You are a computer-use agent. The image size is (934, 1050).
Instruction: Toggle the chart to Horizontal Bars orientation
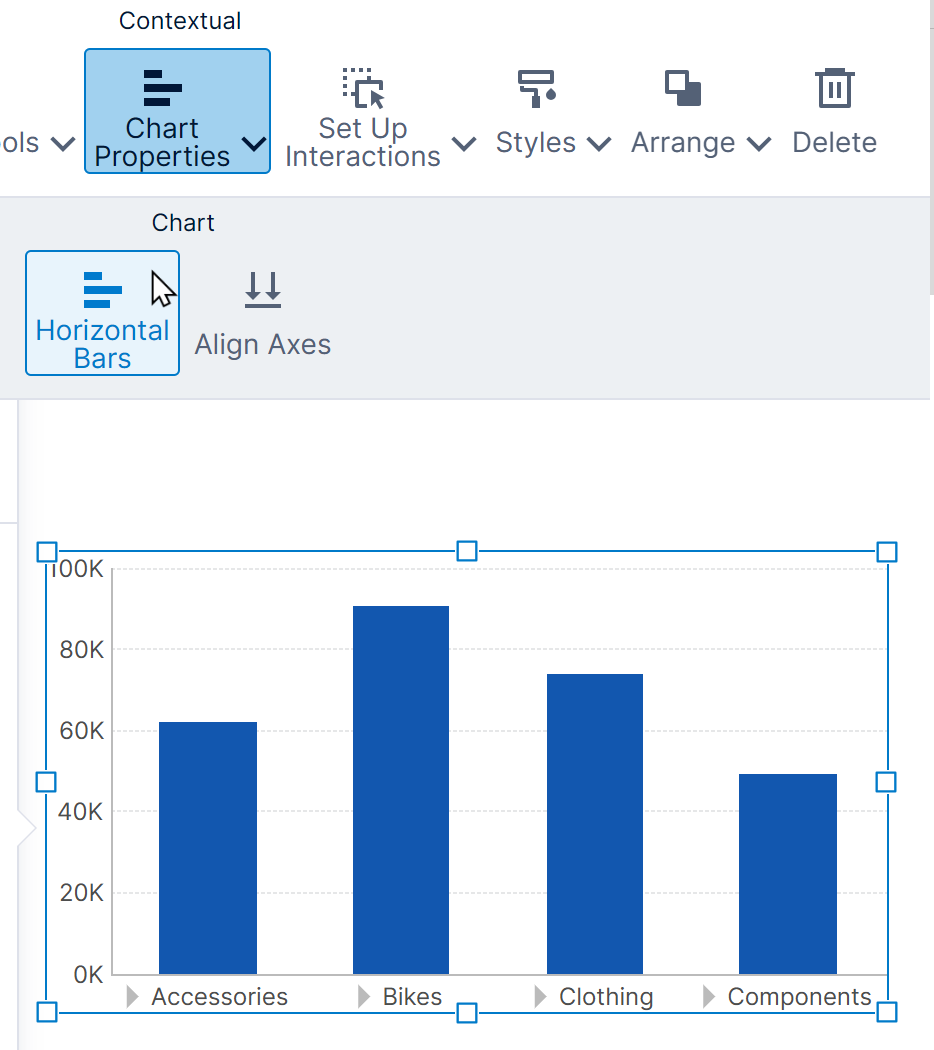101,313
